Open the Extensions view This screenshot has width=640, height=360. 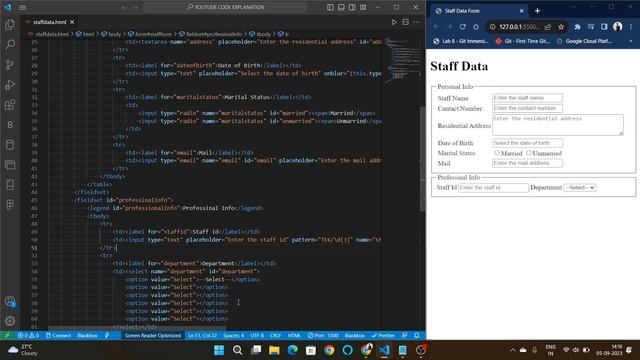click(x=10, y=105)
